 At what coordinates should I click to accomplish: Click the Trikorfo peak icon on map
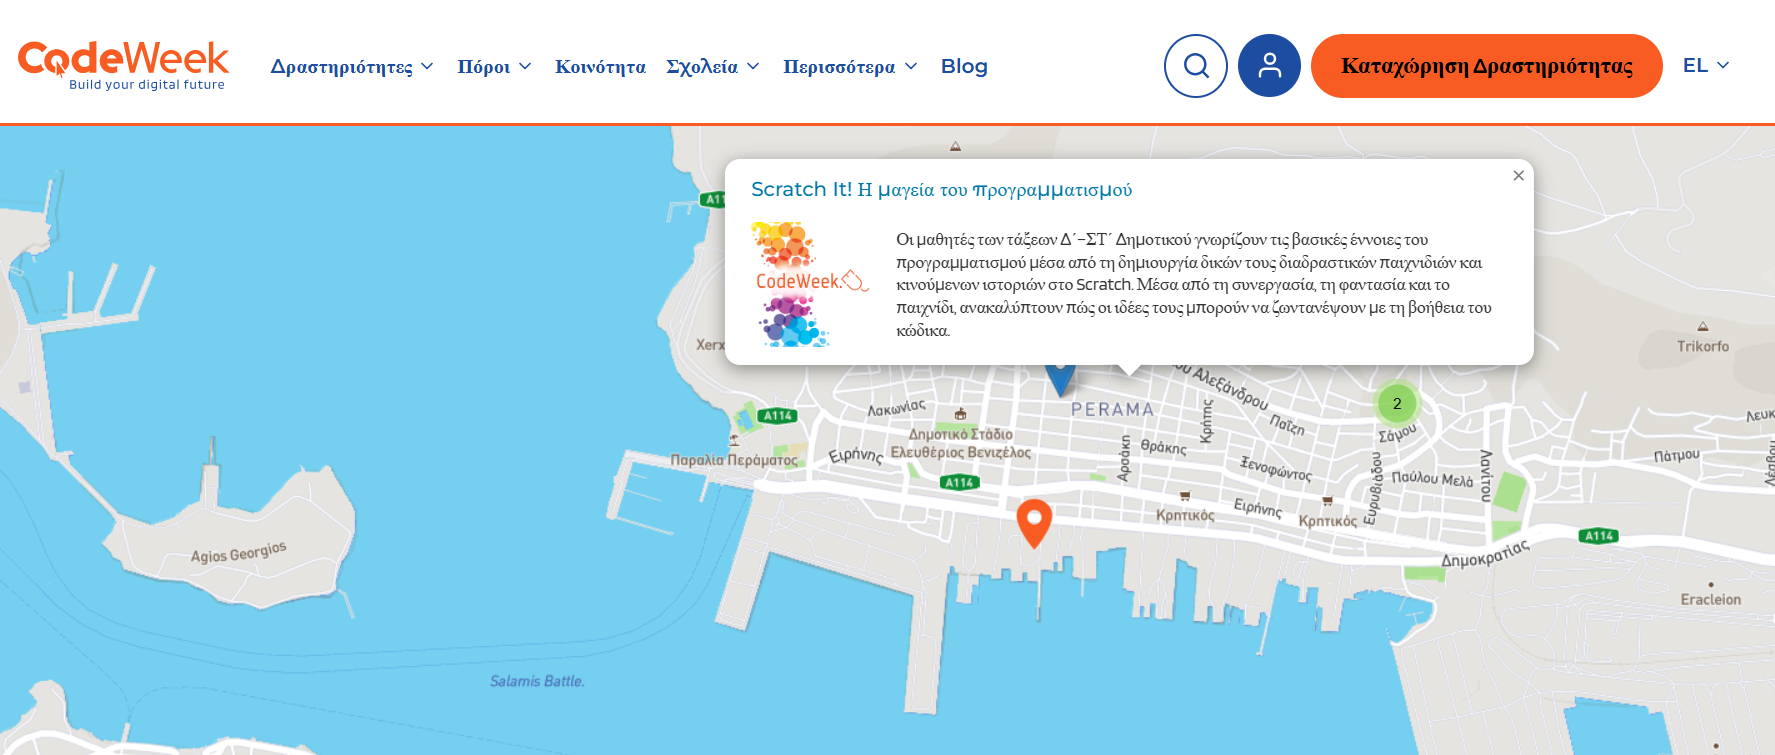[x=1702, y=327]
